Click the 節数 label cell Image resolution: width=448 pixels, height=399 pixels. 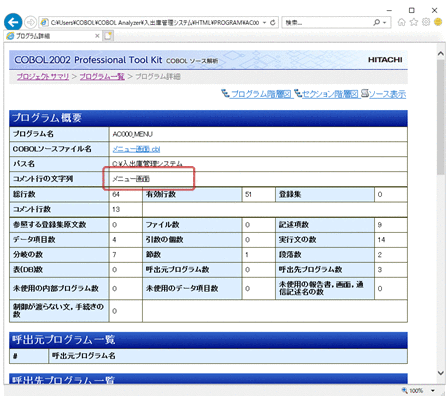click(x=192, y=255)
